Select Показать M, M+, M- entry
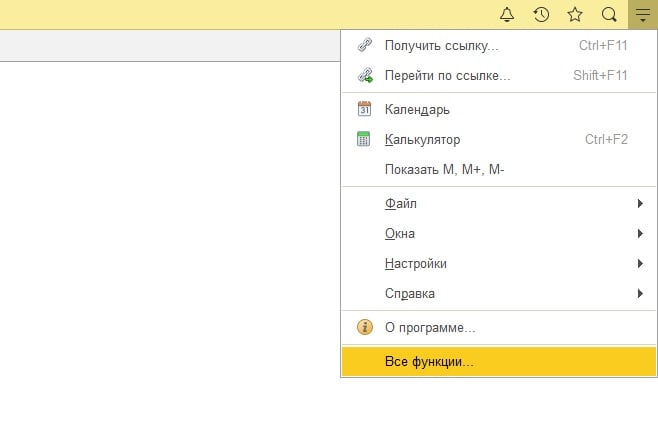The image size is (658, 443). (444, 169)
